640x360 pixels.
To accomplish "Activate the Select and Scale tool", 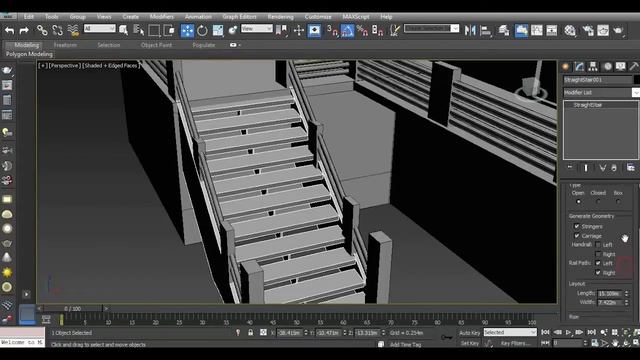I will 218,31.
